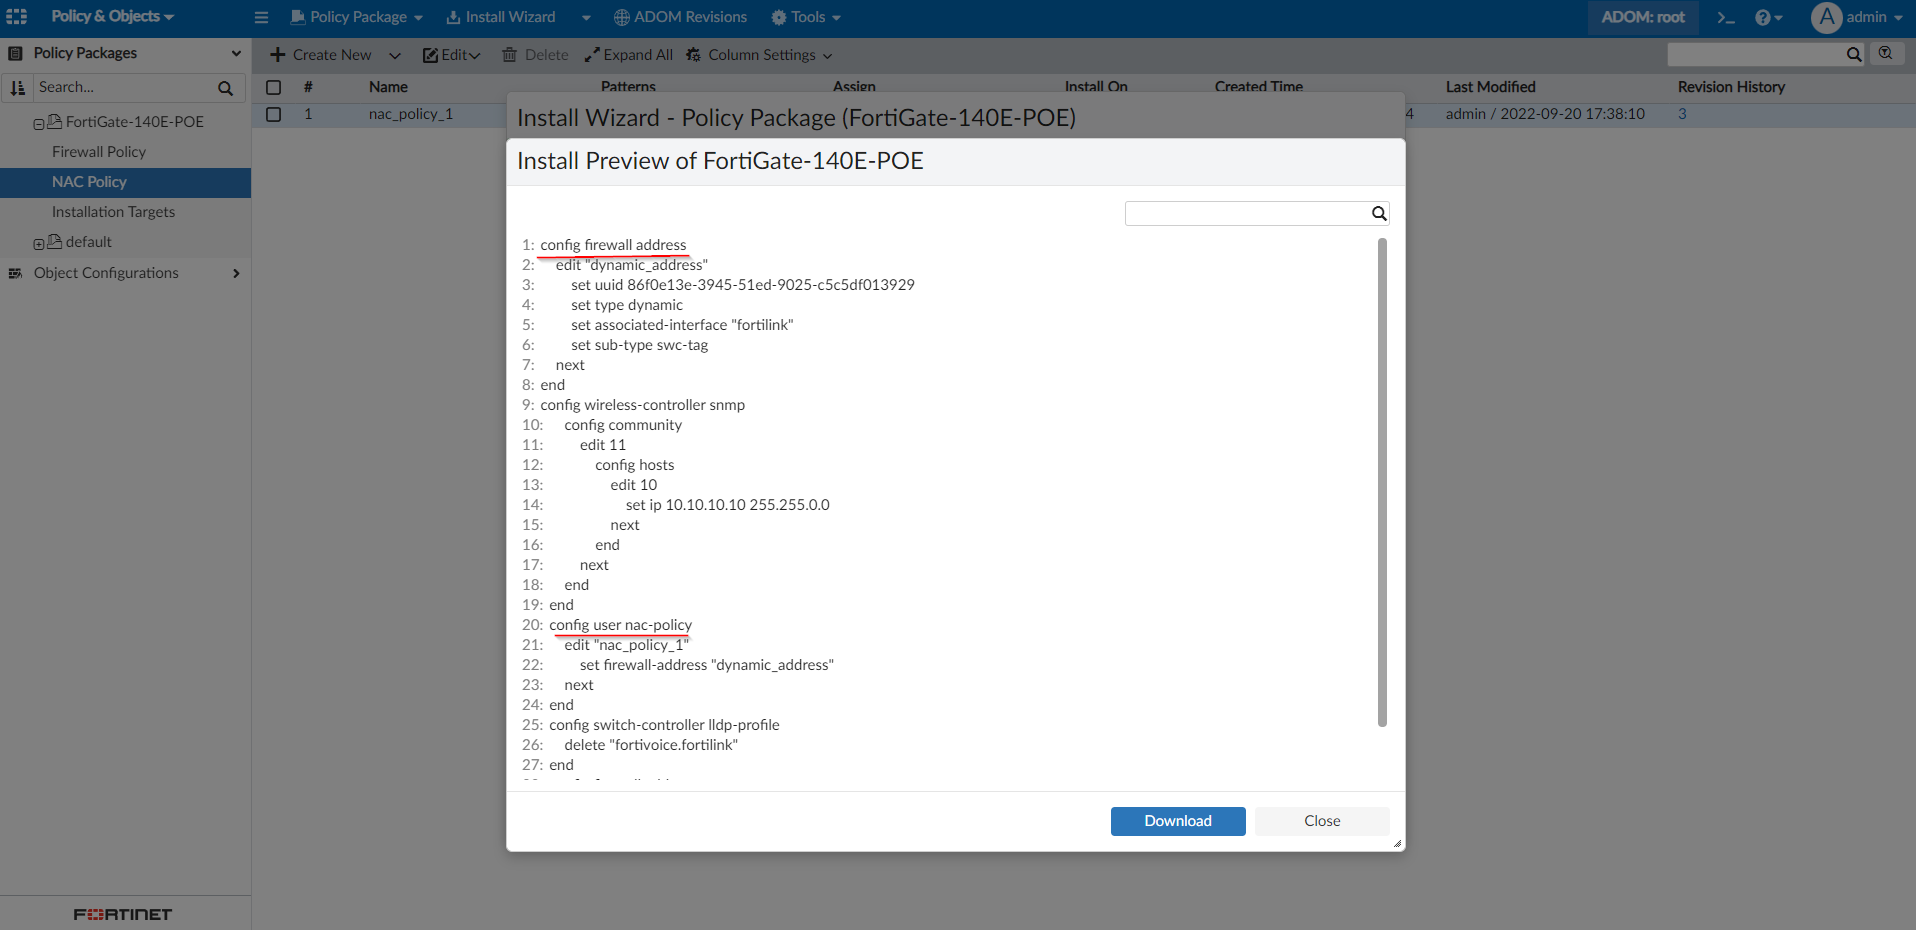Click the resize grip of the Install Wizard dialog
The height and width of the screenshot is (930, 1916).
pyautogui.click(x=1397, y=844)
